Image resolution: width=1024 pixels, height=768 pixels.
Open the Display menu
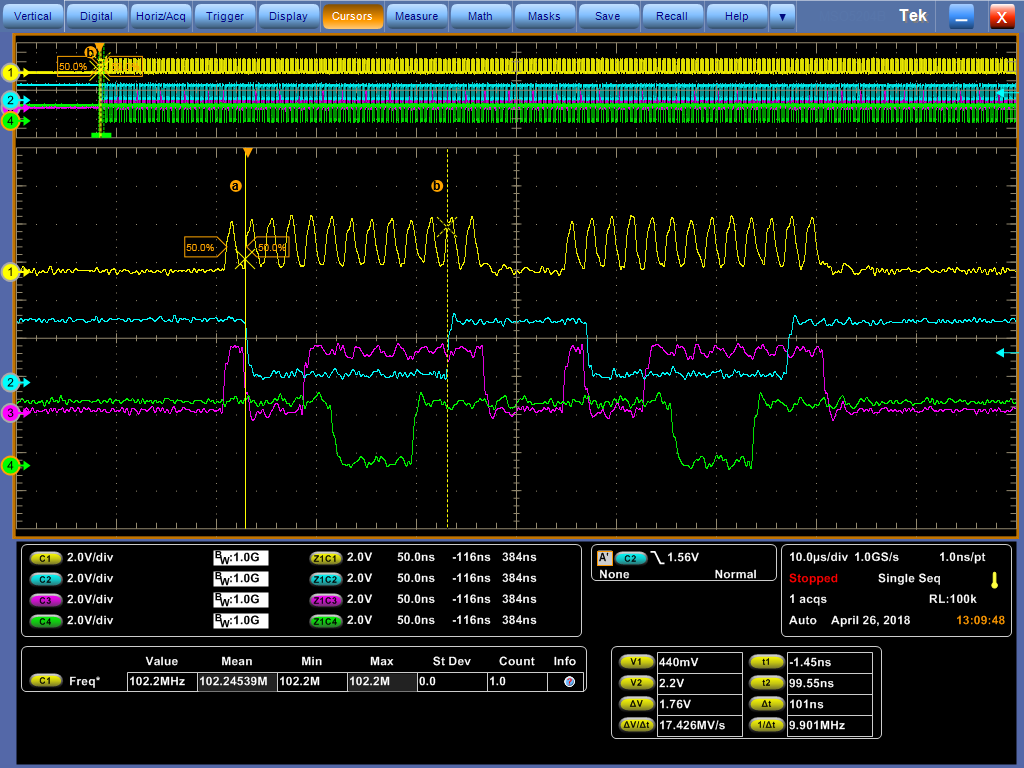click(288, 16)
